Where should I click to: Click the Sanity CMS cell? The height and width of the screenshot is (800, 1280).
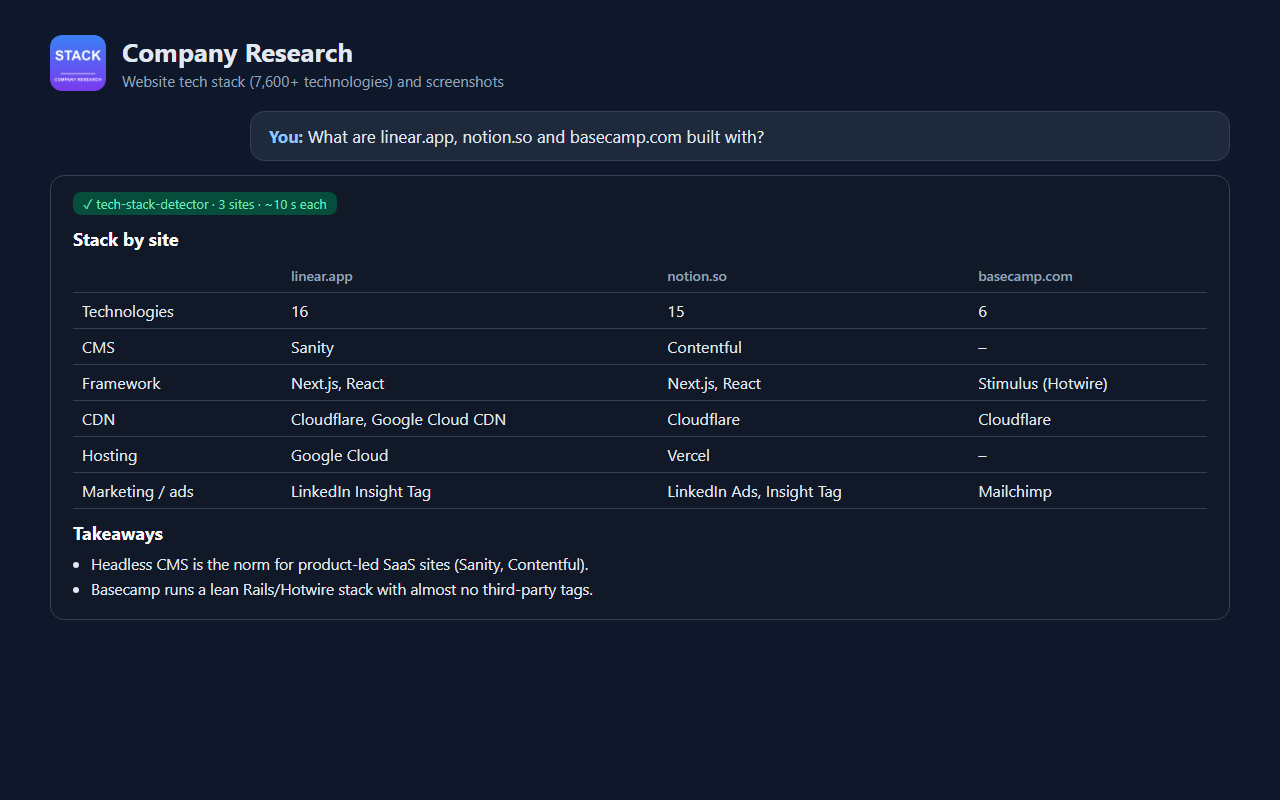pyautogui.click(x=312, y=347)
